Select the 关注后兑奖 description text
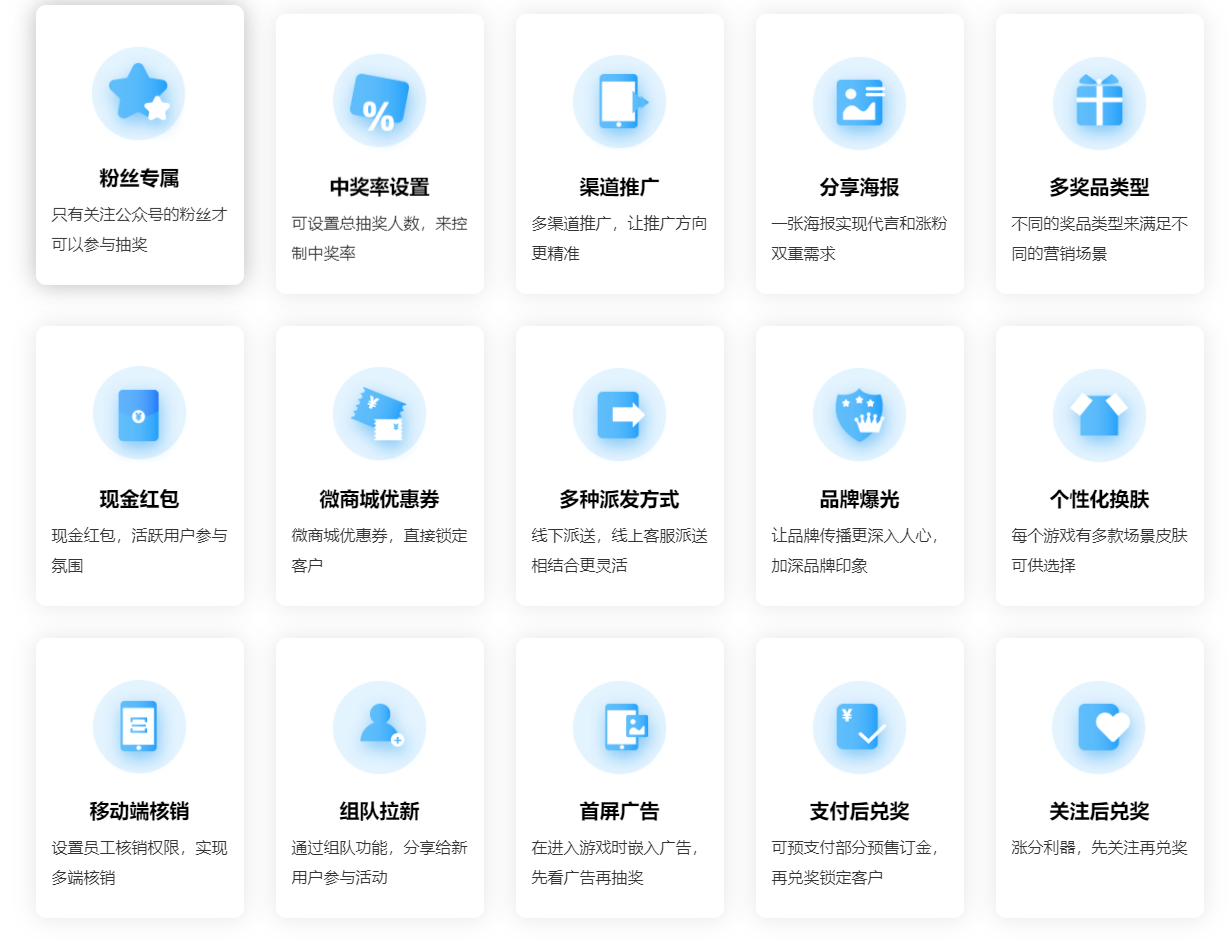1229x940 pixels. 1099,848
